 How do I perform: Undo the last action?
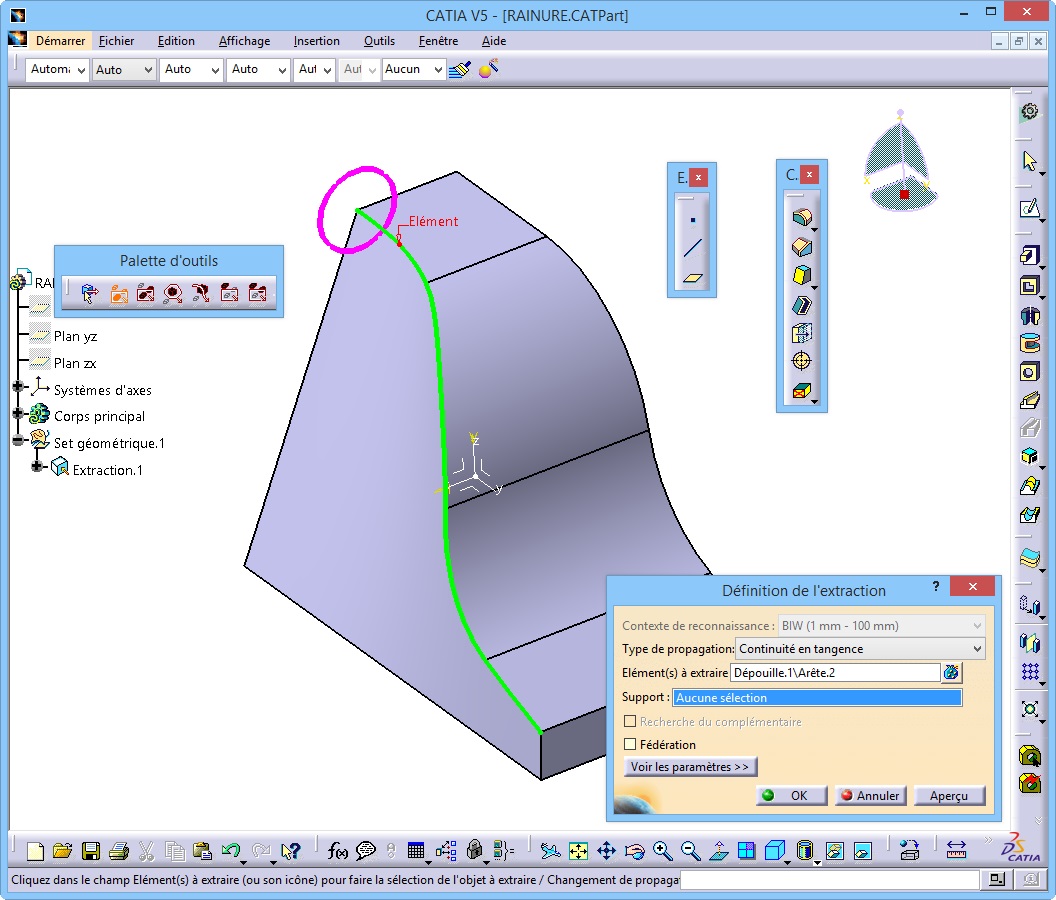tap(231, 851)
